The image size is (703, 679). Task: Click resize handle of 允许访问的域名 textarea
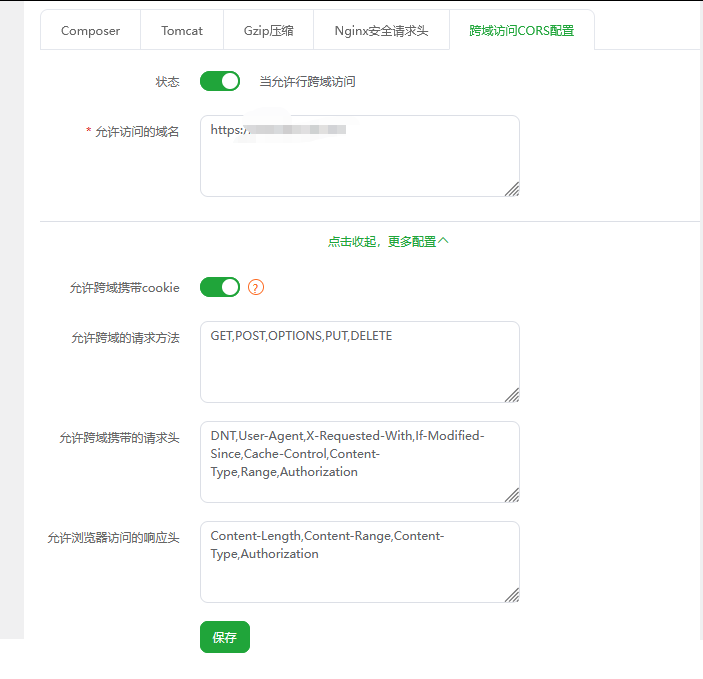(x=511, y=188)
